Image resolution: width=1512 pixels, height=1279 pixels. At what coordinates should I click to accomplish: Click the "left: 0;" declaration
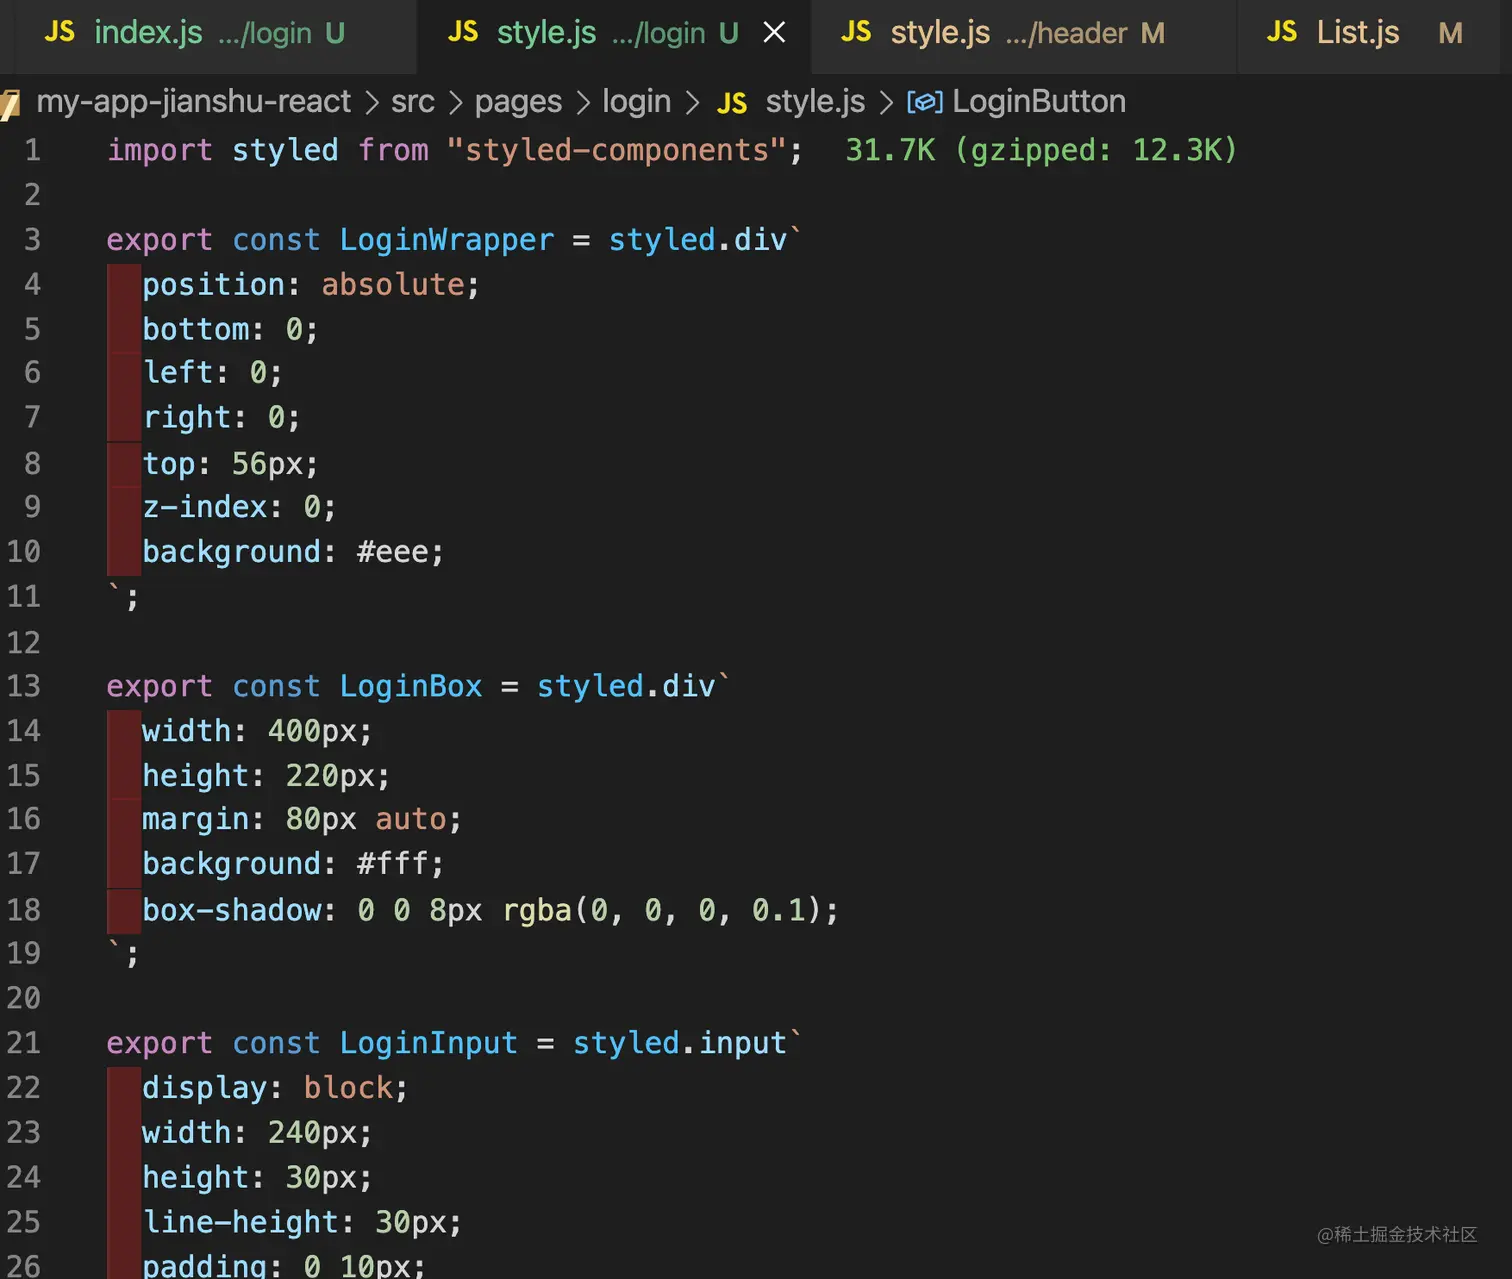pyautogui.click(x=213, y=373)
